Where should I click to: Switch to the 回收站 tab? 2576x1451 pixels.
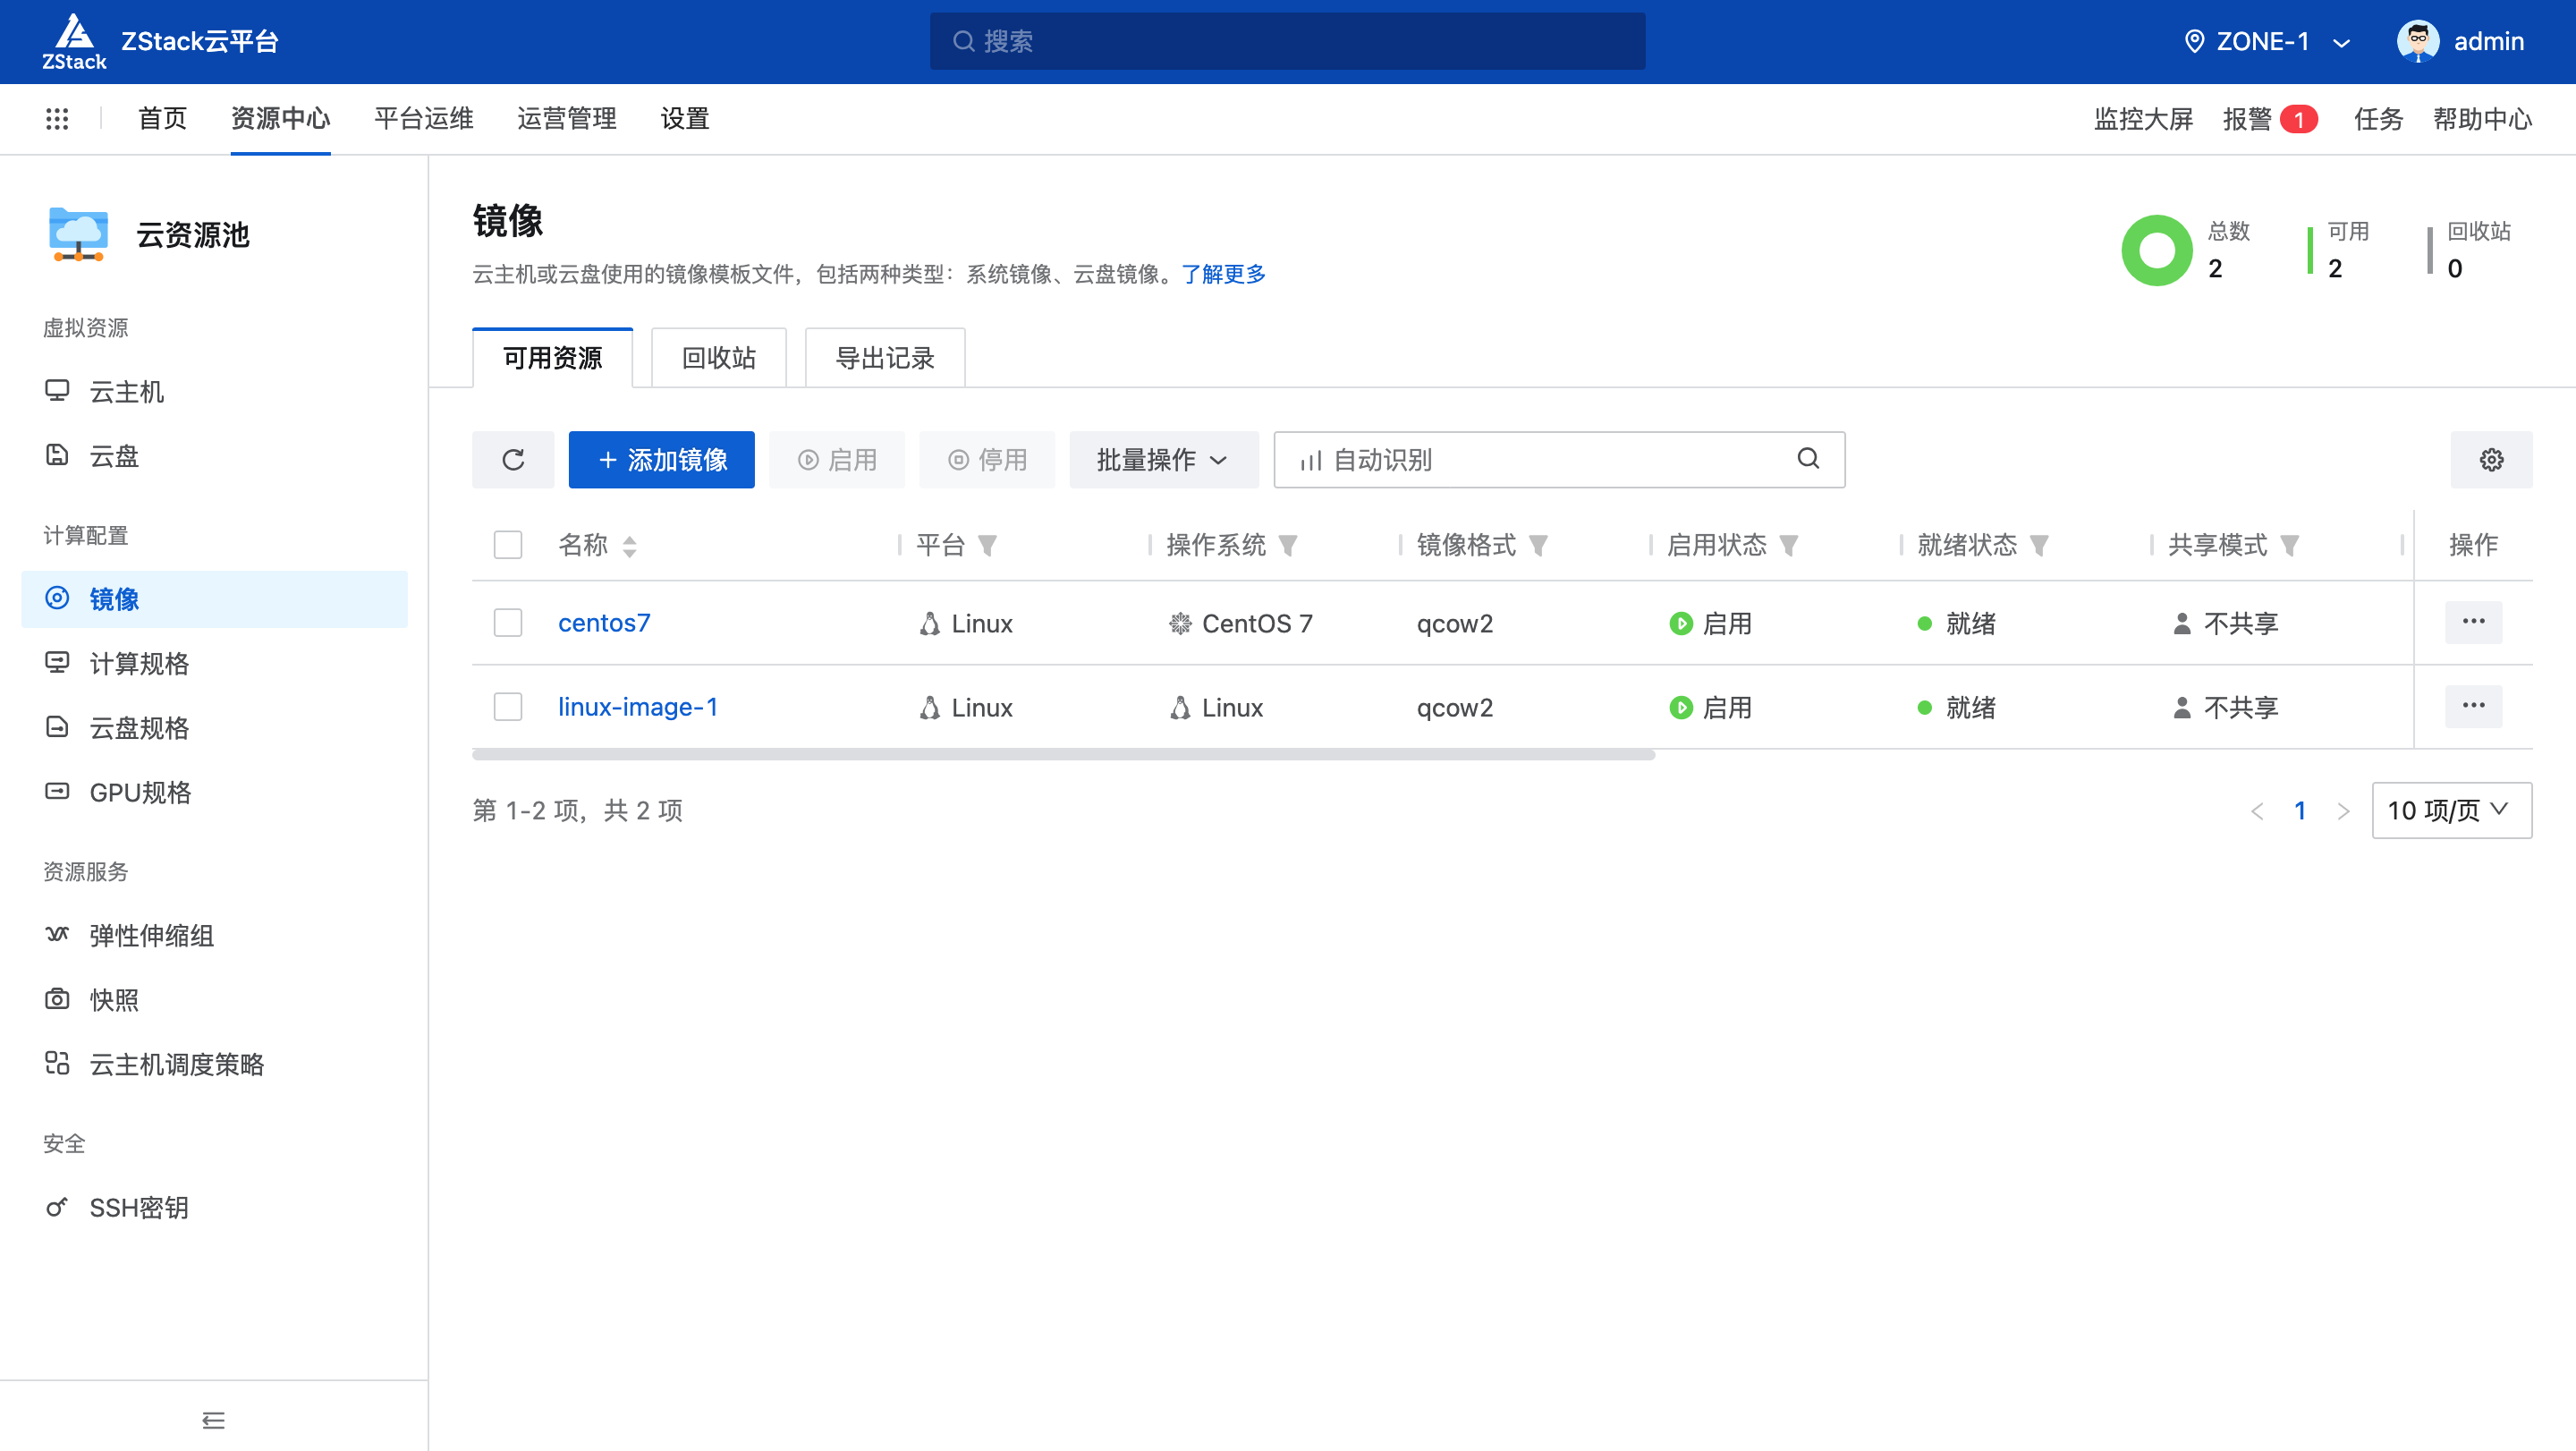(719, 358)
